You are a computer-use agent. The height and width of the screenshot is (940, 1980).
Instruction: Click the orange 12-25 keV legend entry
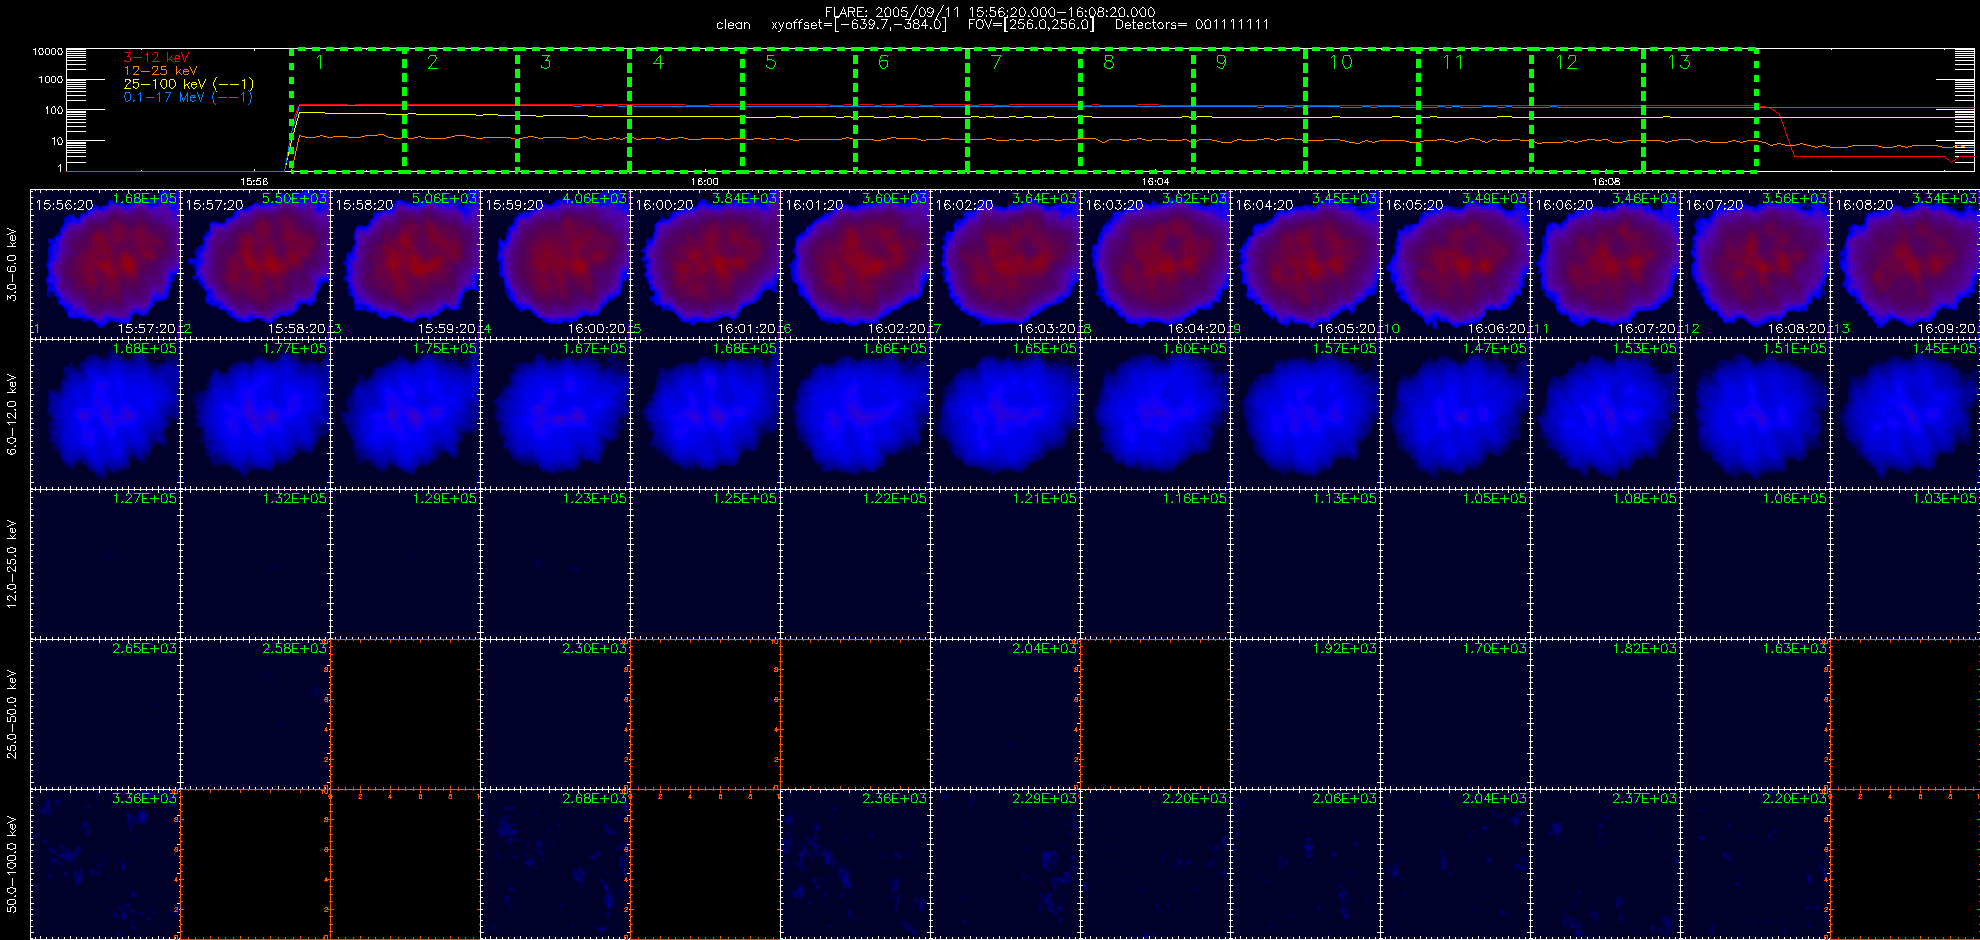coord(160,71)
